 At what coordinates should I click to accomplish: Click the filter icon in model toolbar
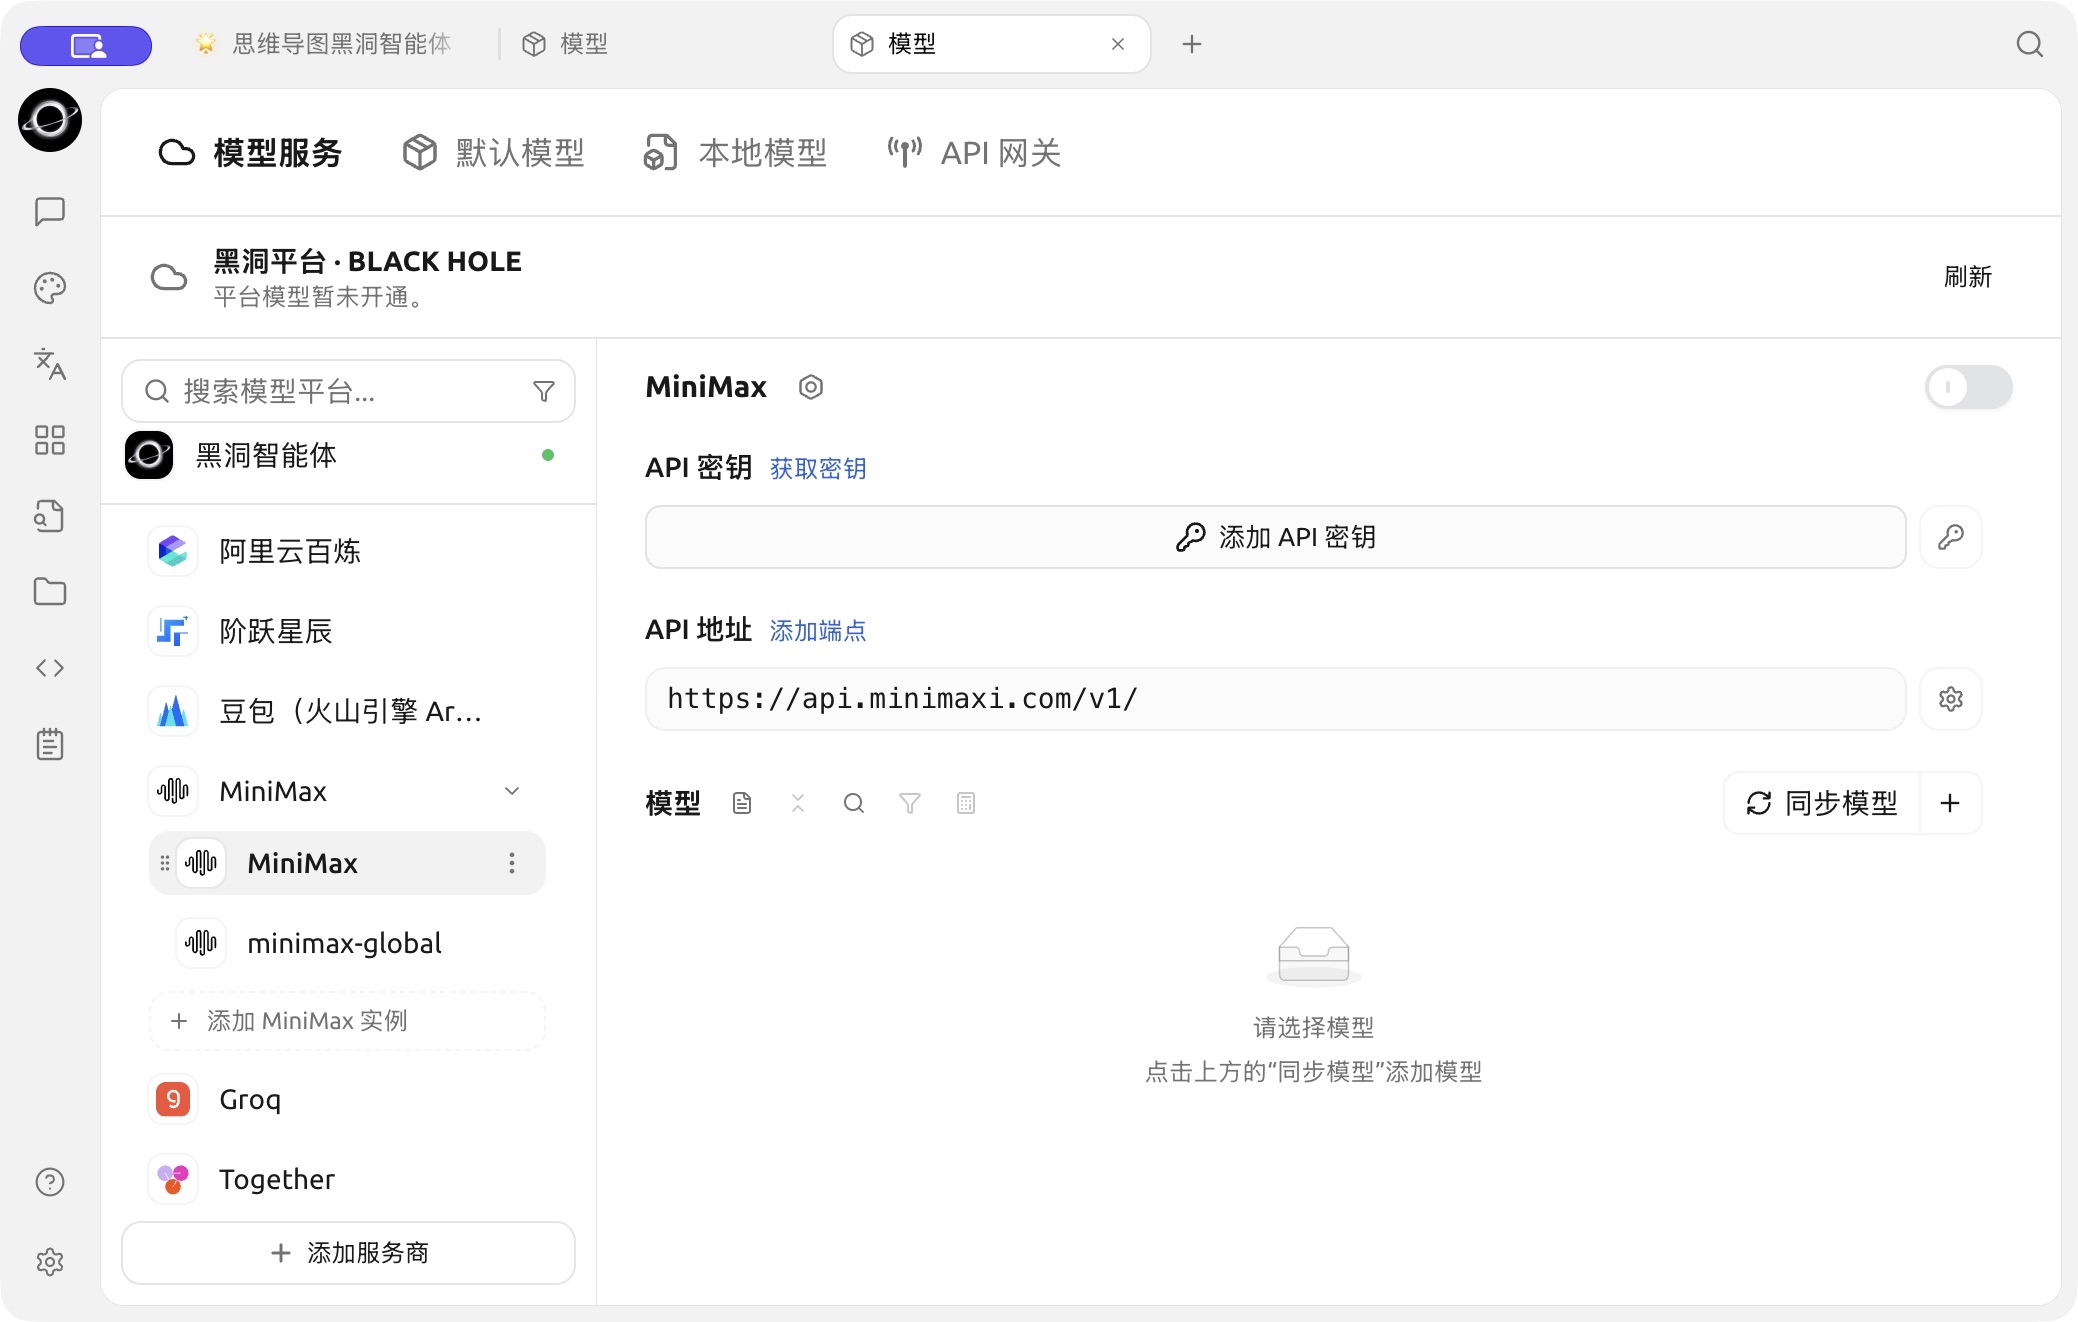tap(910, 803)
